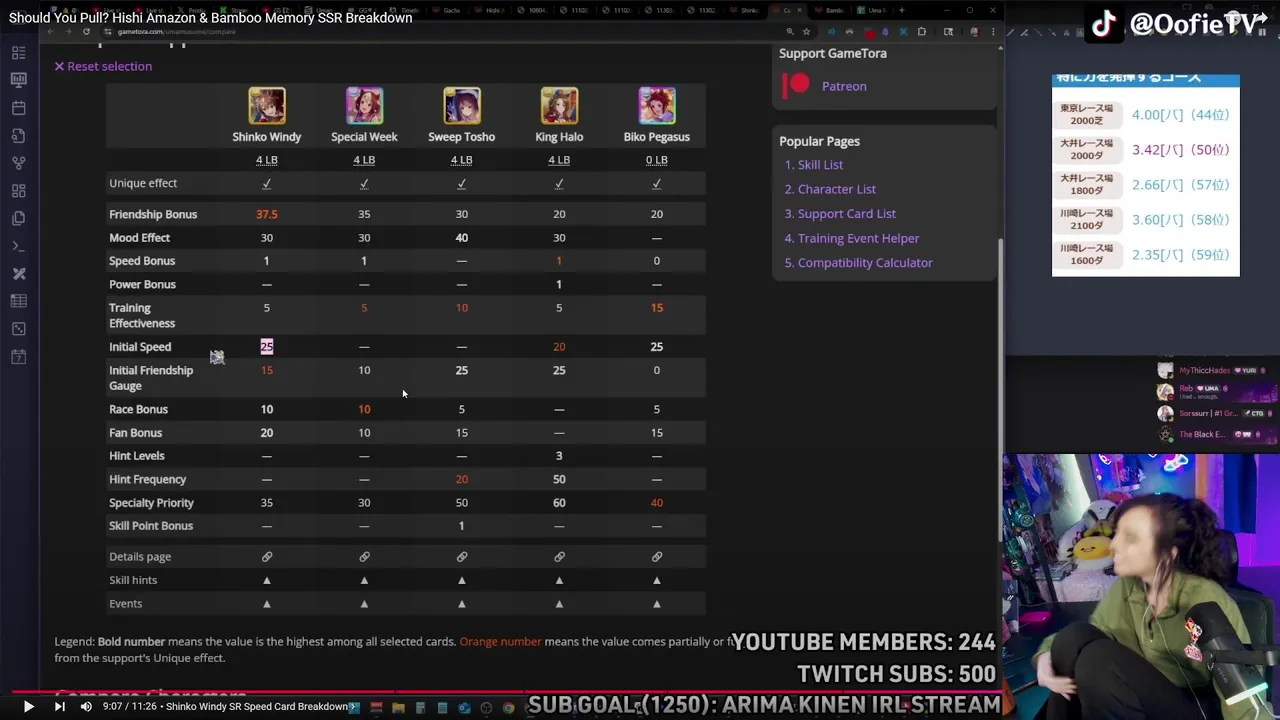Expand Sweep Tosho events
This screenshot has height=720, width=1280.
[461, 604]
